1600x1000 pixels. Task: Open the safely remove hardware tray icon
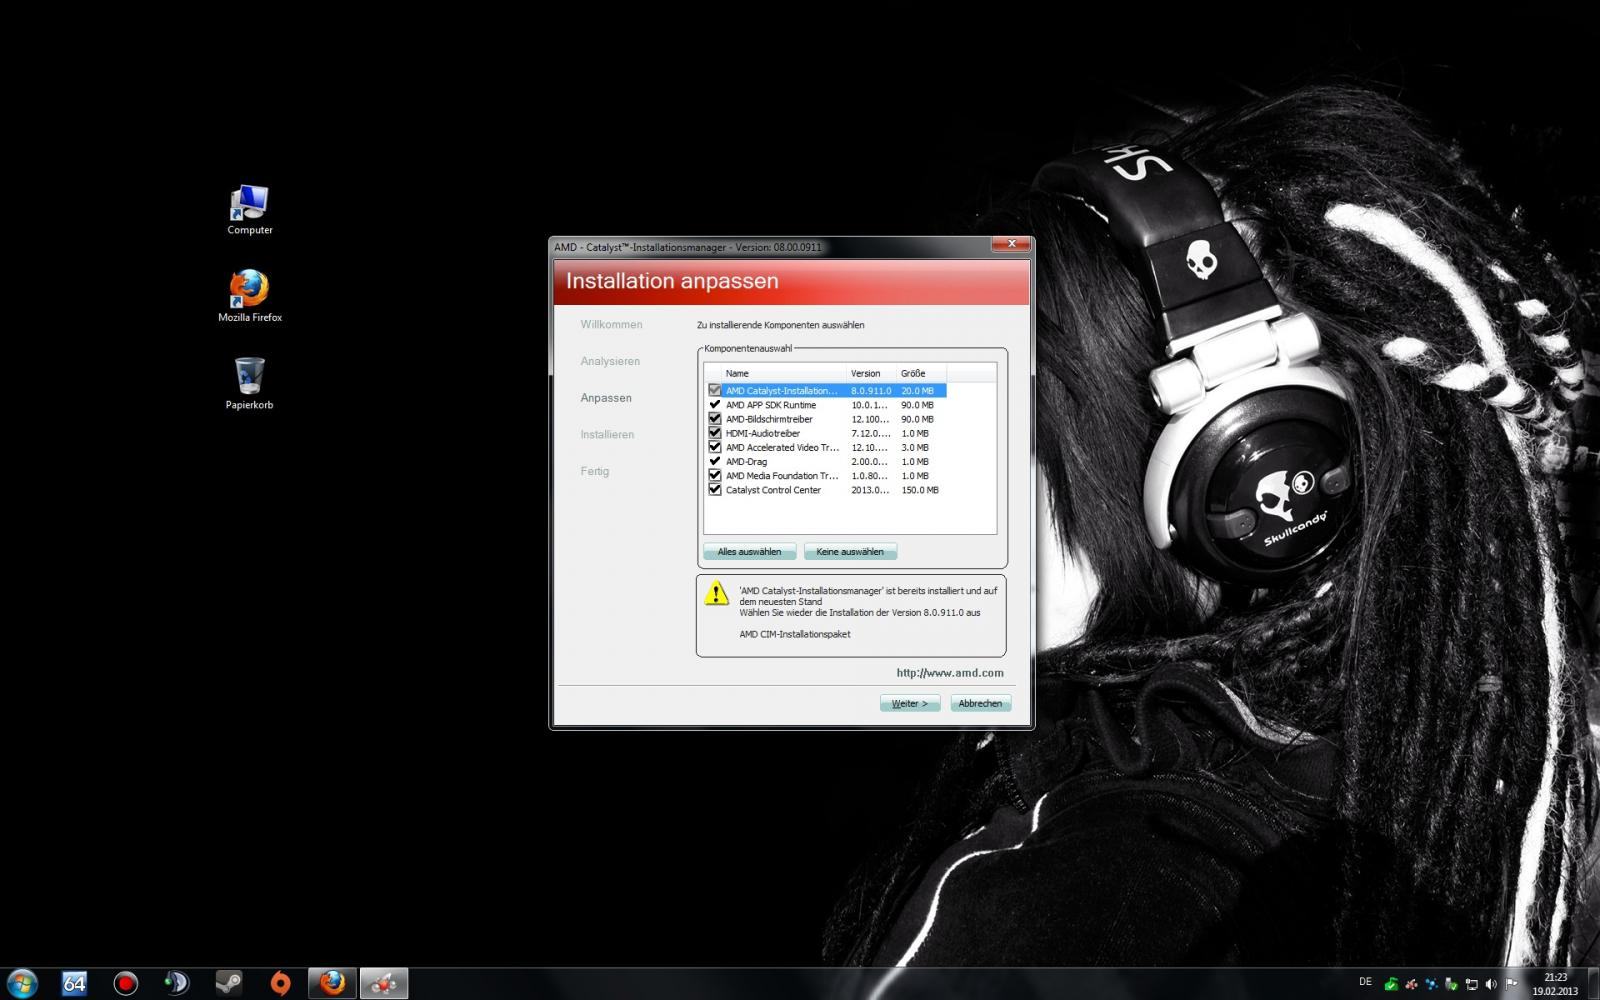[1451, 984]
